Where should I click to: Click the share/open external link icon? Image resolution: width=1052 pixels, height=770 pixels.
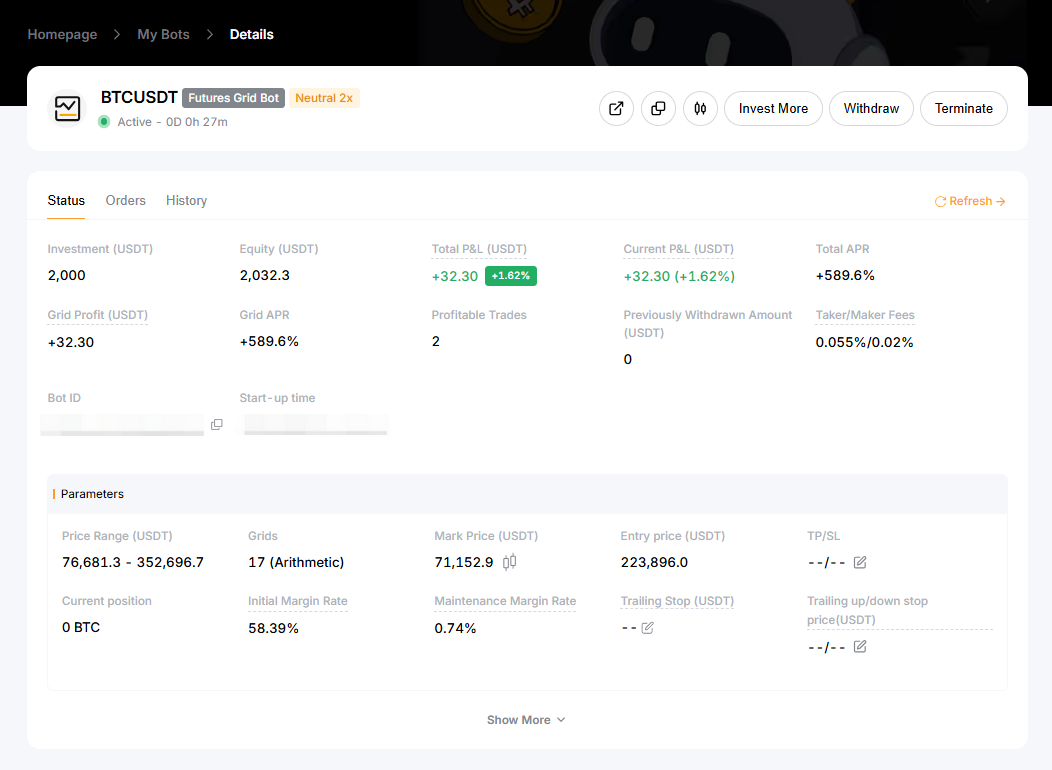coord(616,108)
